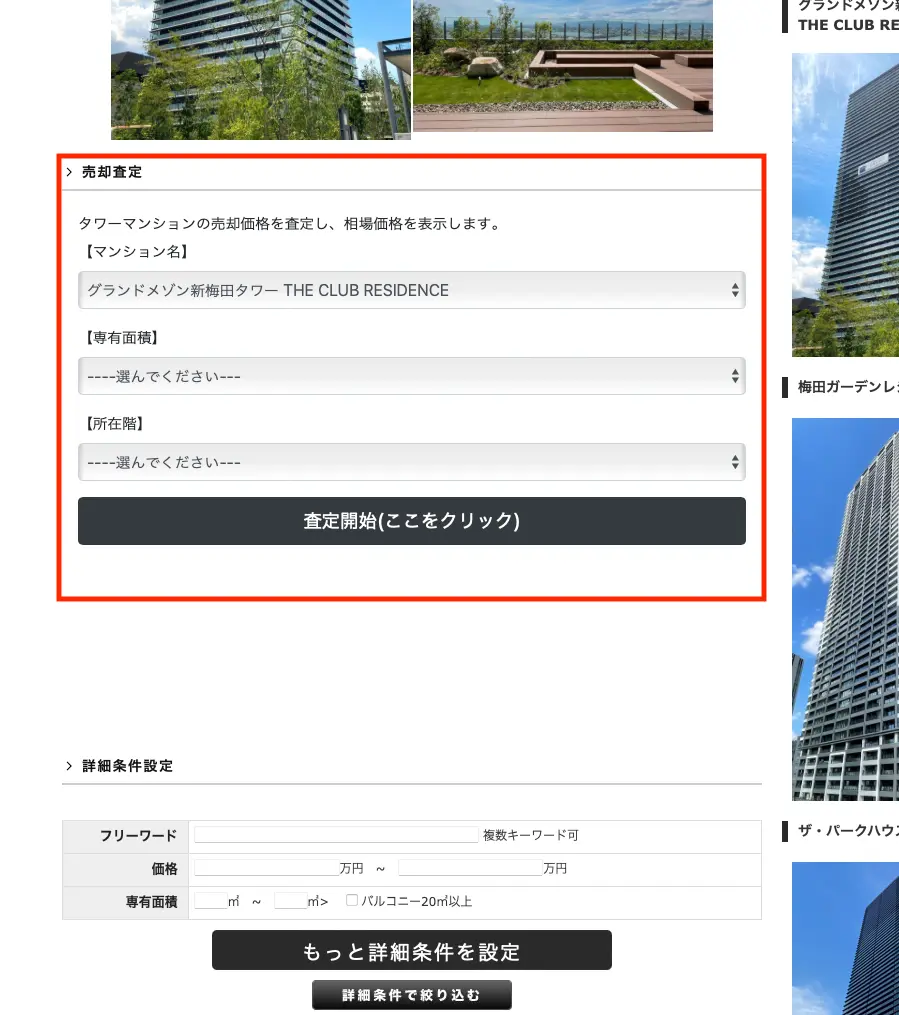
Task: Enable the バルコニー20㎡以上 checkbox
Action: 352,900
